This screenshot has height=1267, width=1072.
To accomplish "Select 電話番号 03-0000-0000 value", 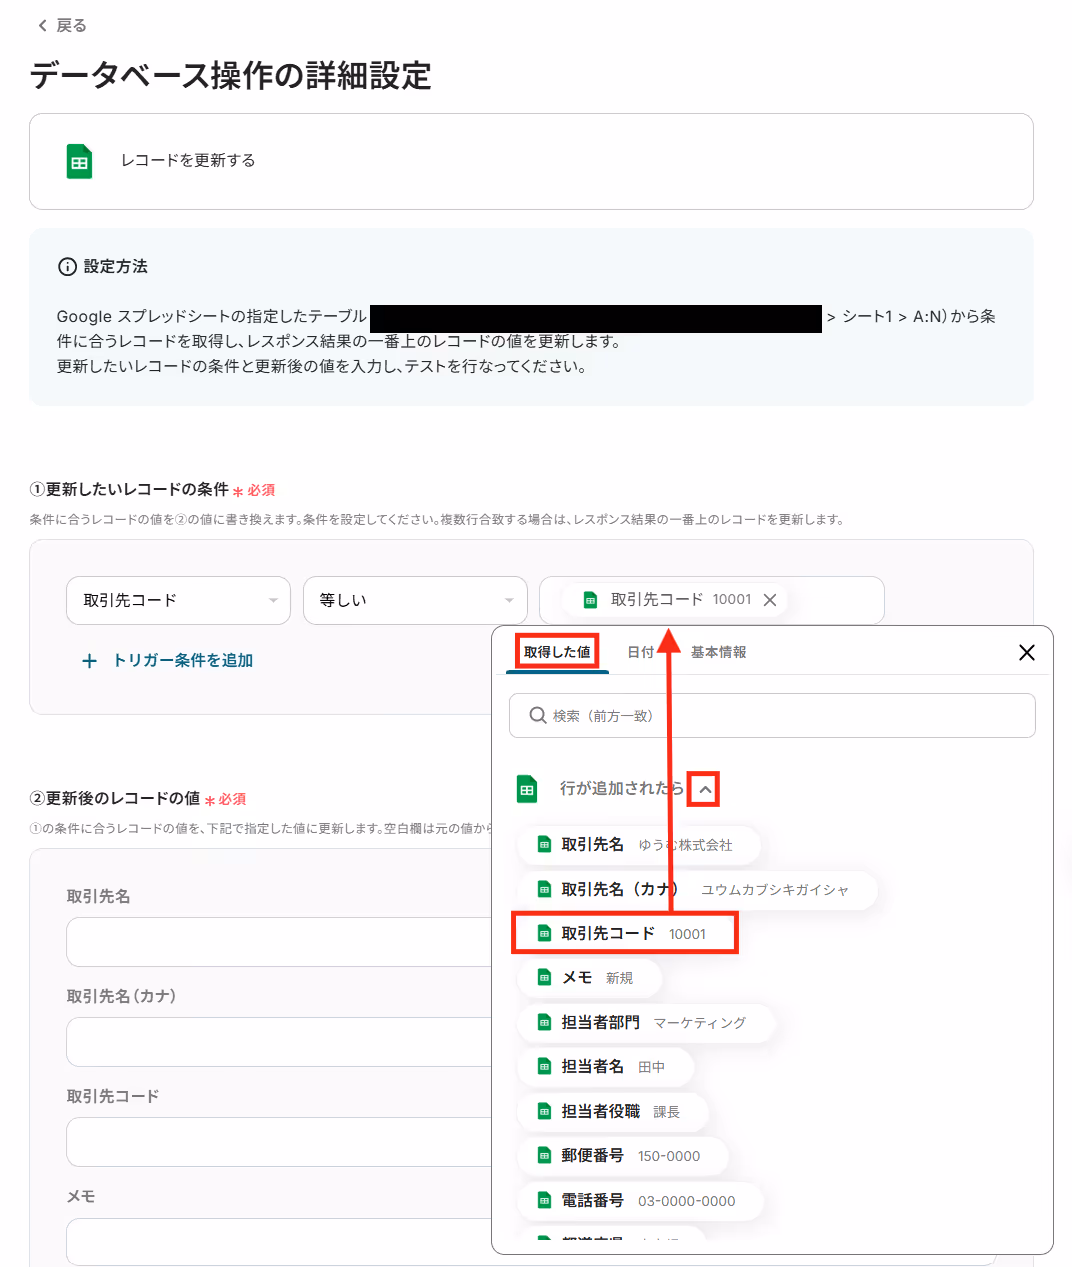I will click(640, 1200).
